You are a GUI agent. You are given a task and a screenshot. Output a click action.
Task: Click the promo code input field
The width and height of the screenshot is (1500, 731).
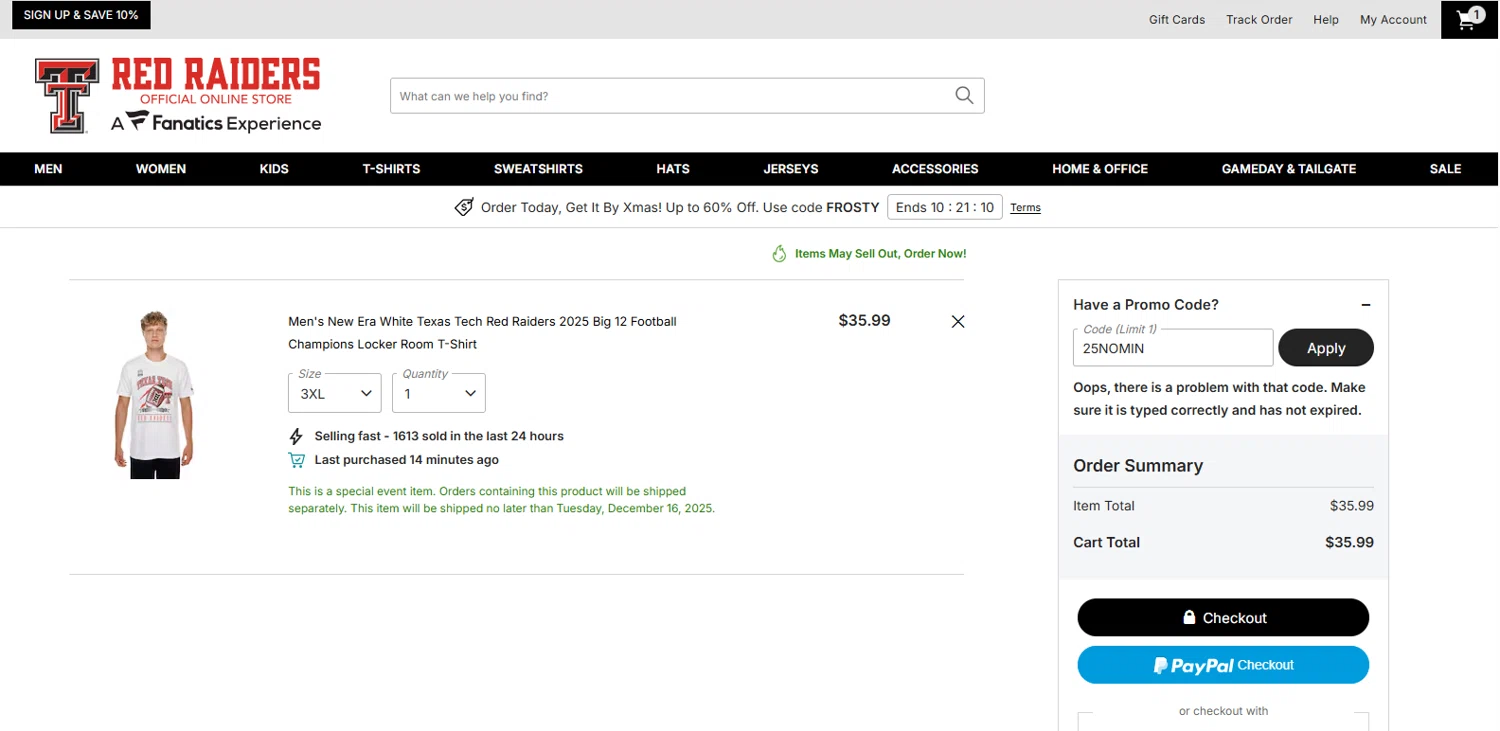1173,348
